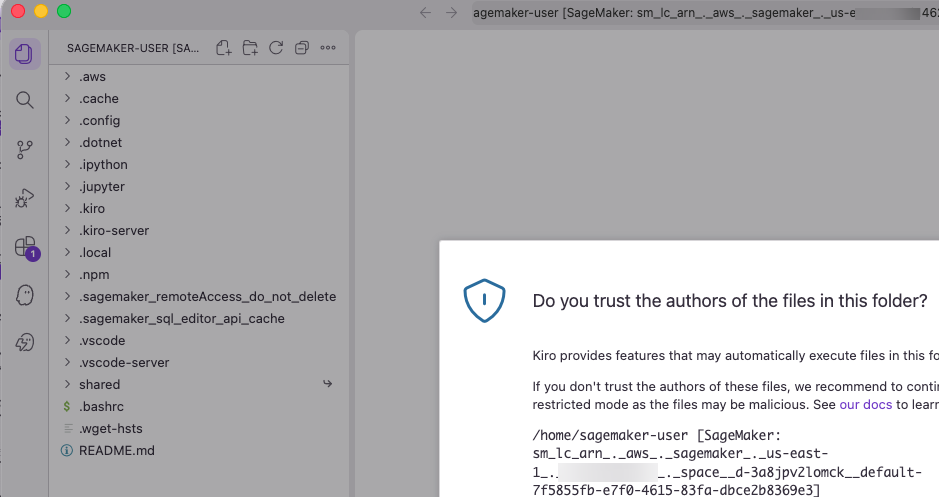Open the Extensions view with badge

click(x=26, y=247)
